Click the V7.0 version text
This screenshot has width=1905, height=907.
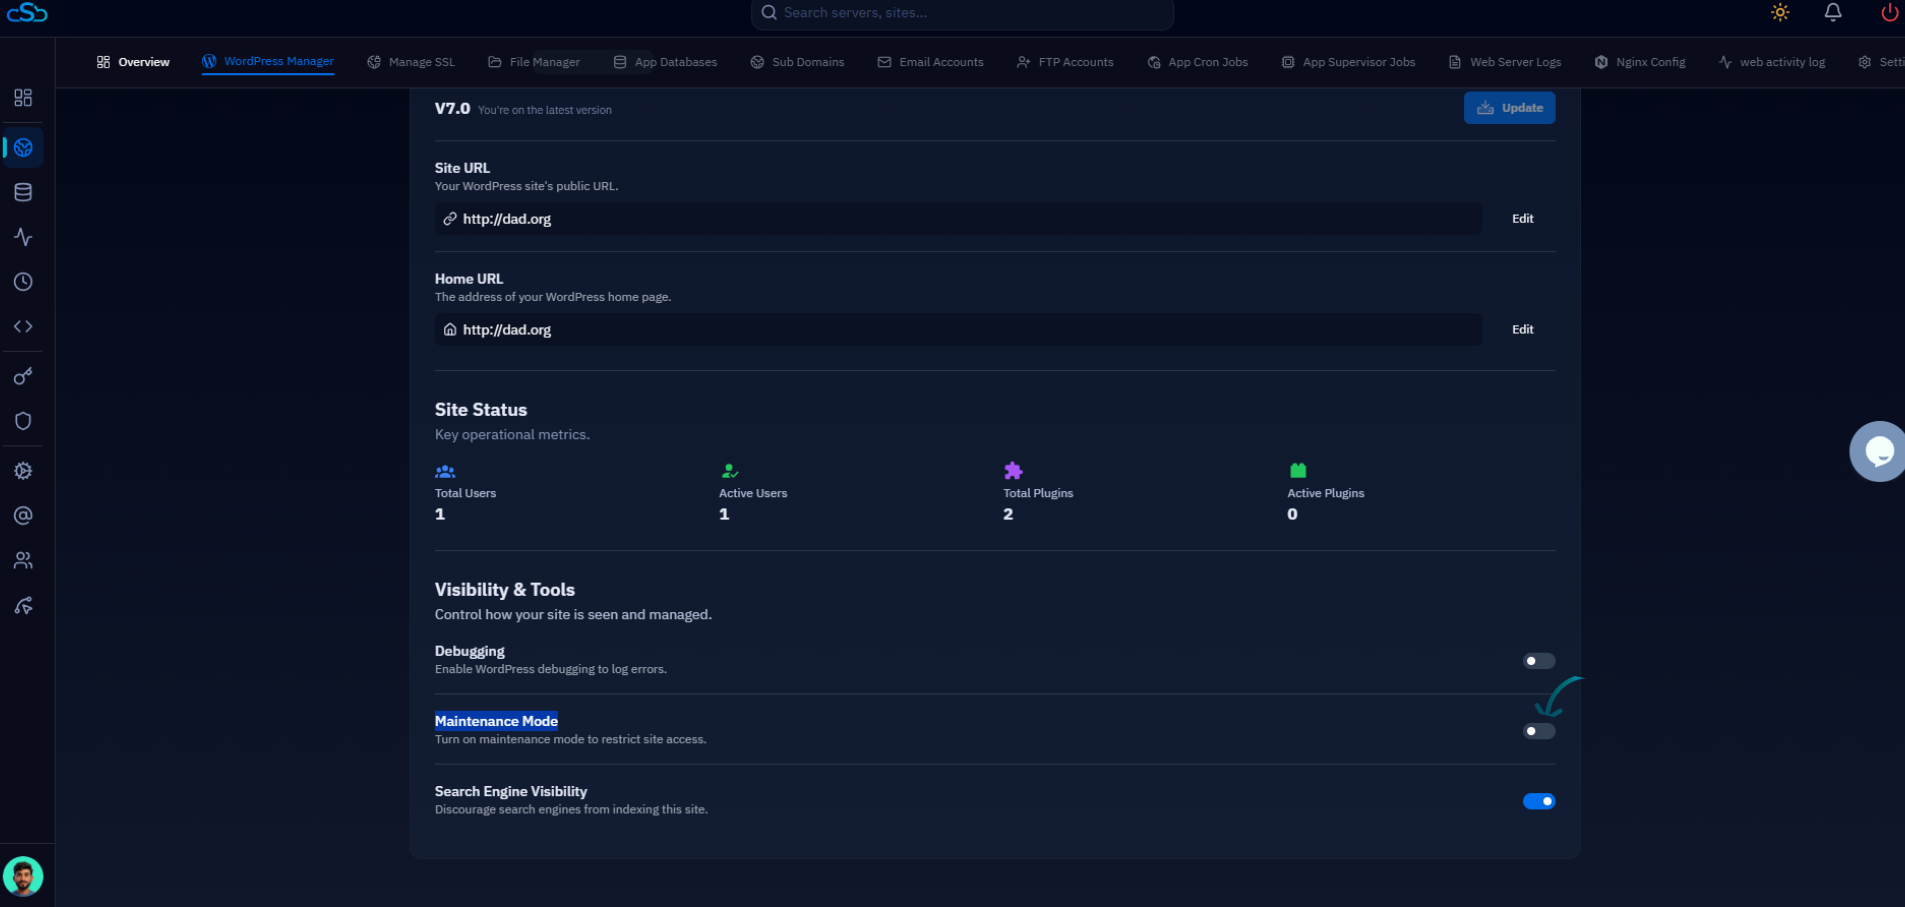click(452, 108)
